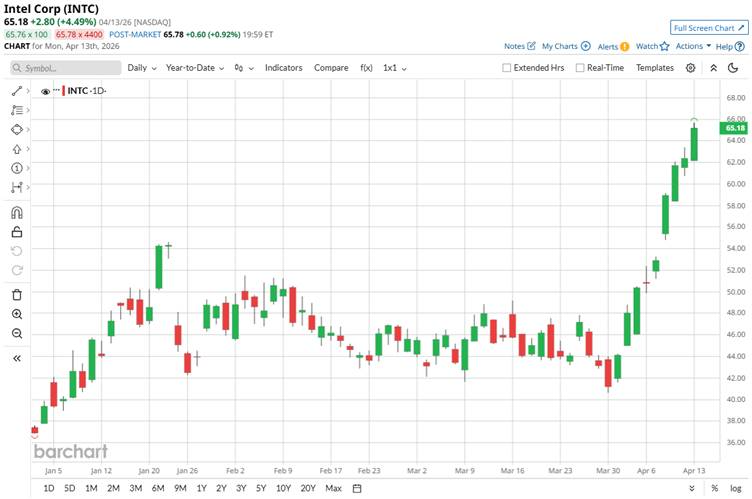Select the 6M range
Image resolution: width=752 pixels, height=499 pixels.
pyautogui.click(x=158, y=488)
